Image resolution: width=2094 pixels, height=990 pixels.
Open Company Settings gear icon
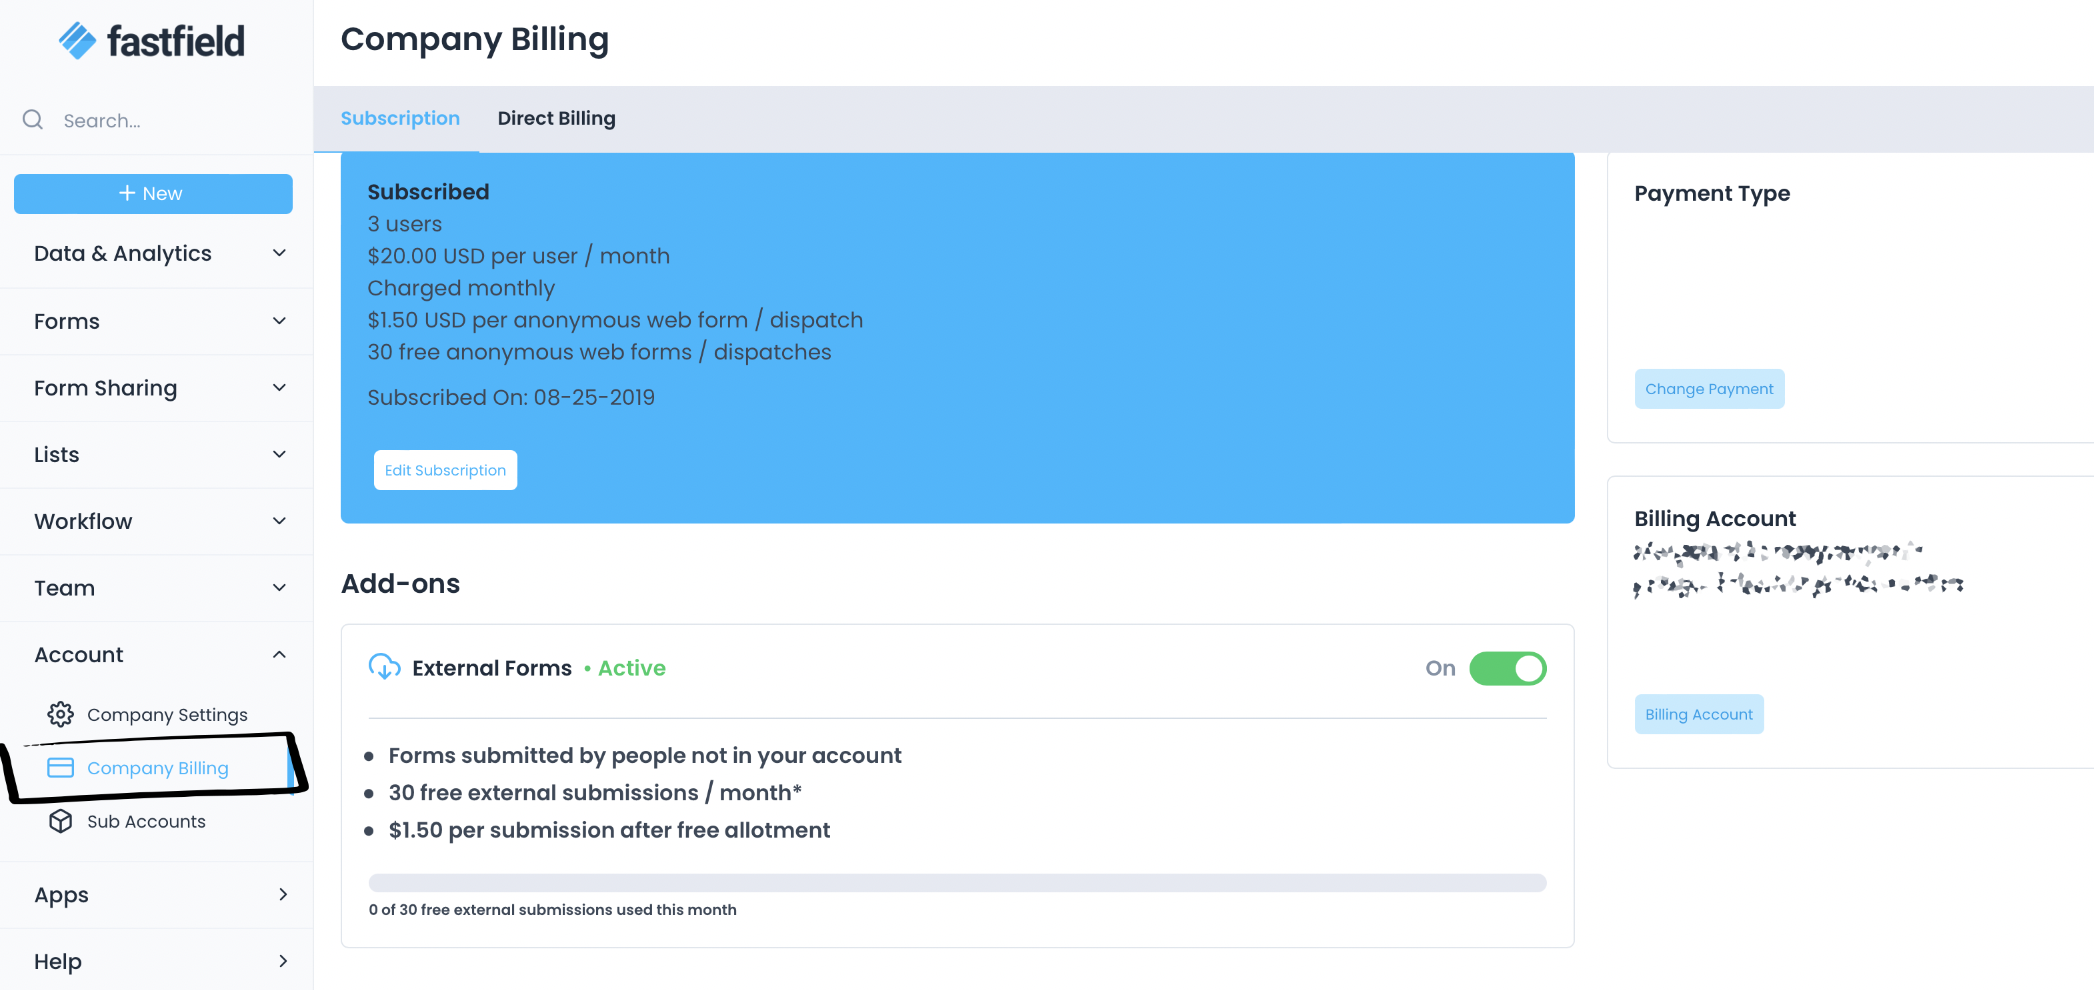click(x=61, y=714)
